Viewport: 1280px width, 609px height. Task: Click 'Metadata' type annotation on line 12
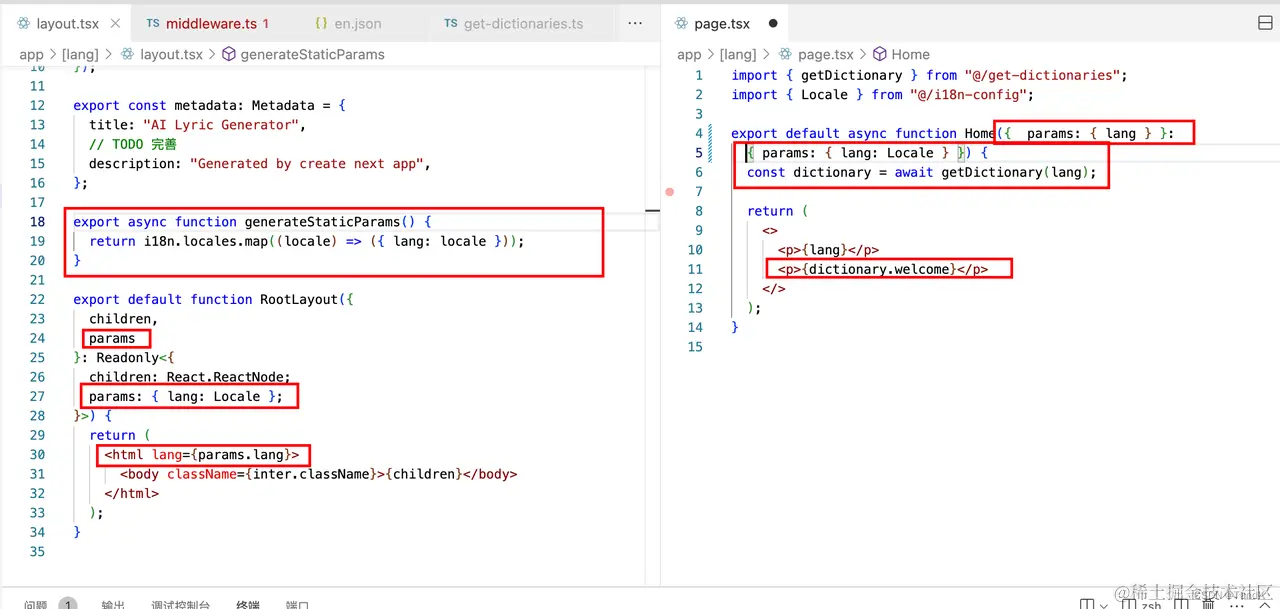coord(283,105)
